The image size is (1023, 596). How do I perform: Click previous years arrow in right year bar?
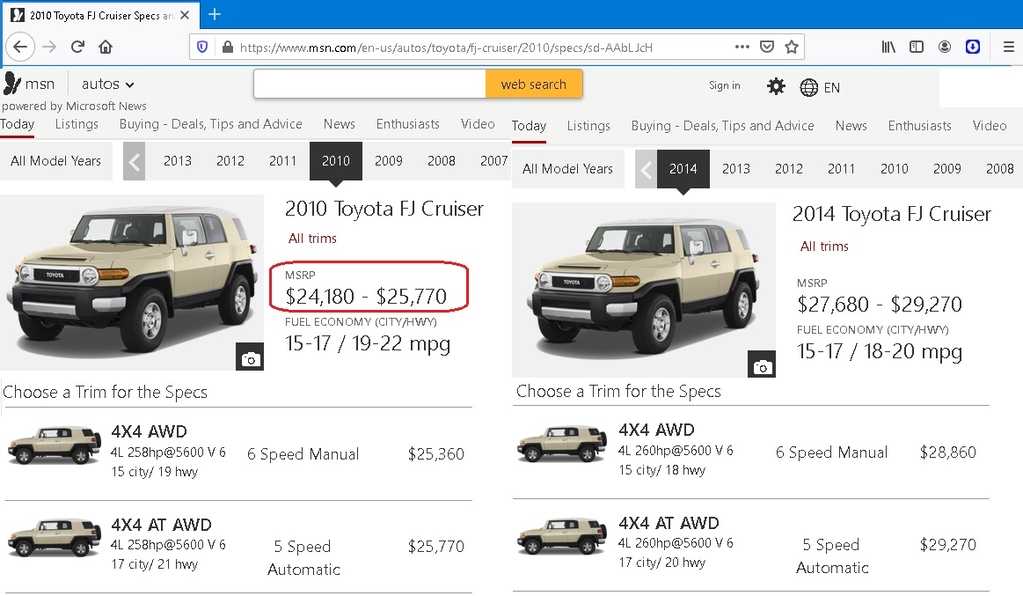(646, 170)
